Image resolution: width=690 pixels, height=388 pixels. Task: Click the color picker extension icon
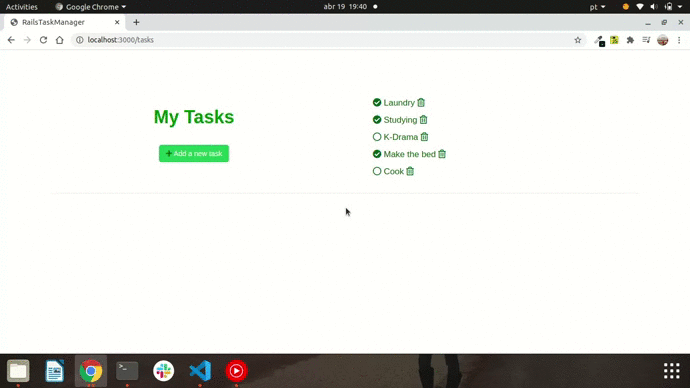[599, 40]
